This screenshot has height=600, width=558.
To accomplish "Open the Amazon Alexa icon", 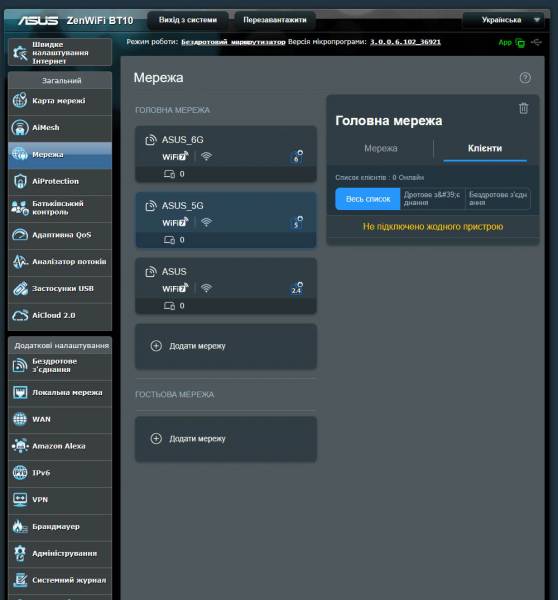I will click(20, 446).
